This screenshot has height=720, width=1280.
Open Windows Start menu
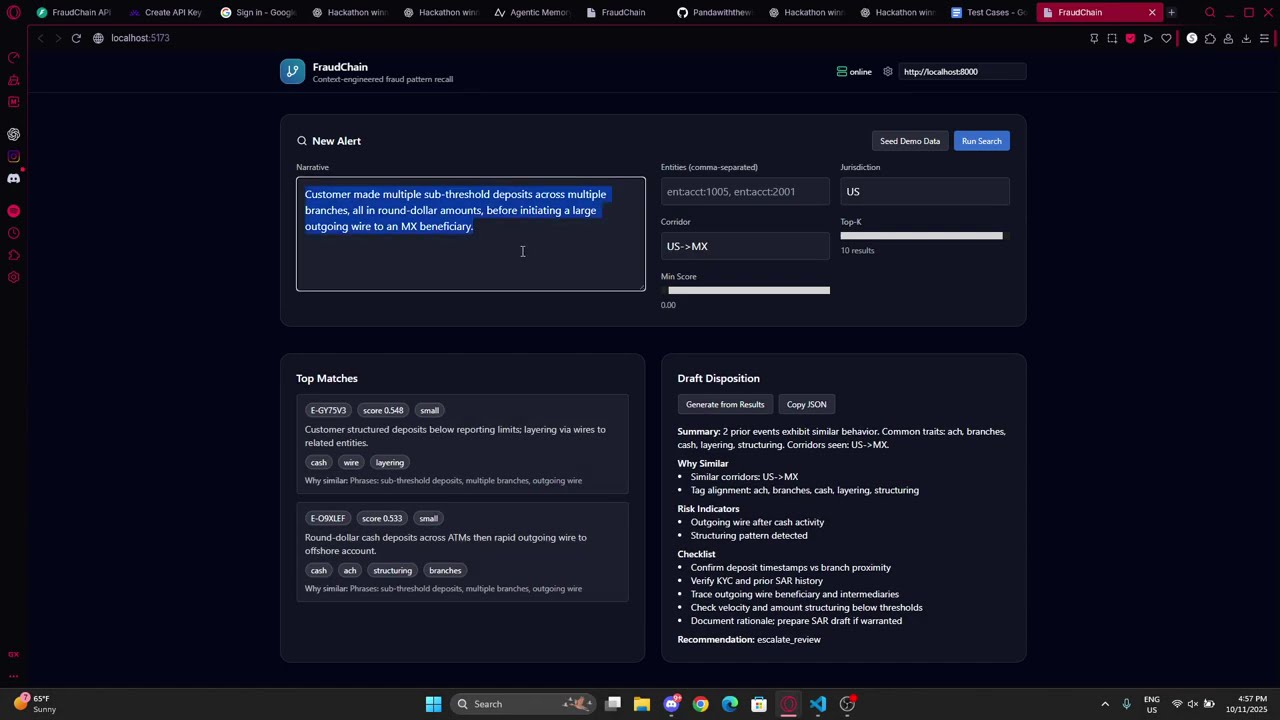coord(433,704)
